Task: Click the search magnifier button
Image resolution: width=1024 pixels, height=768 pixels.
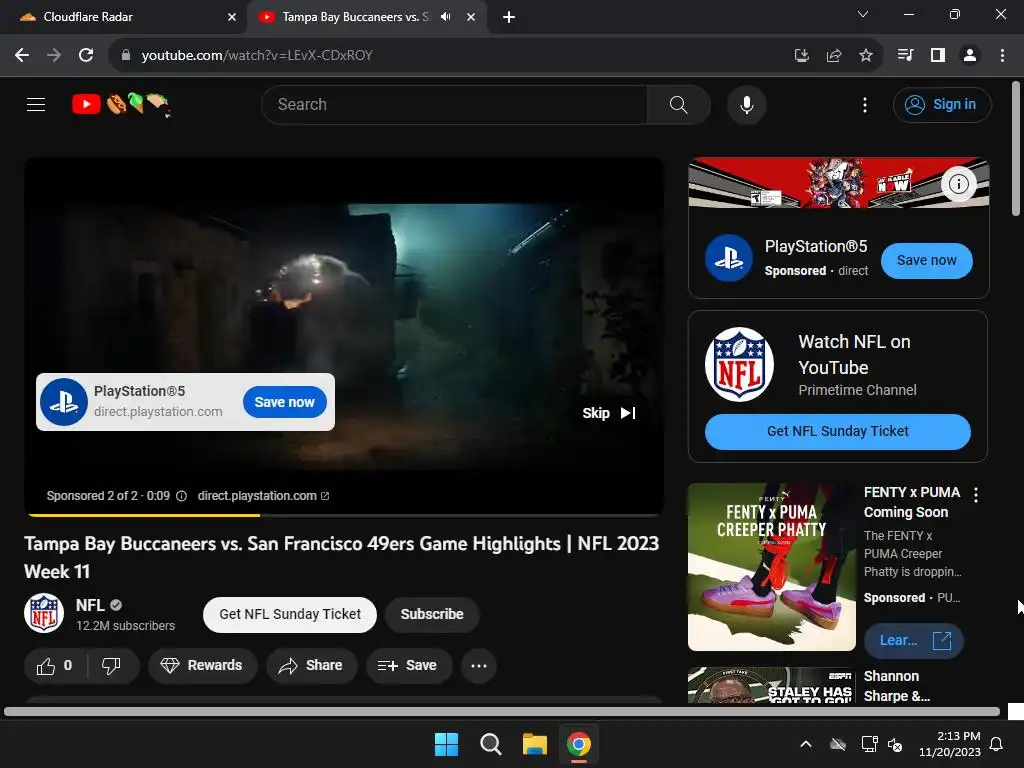Action: tap(679, 104)
